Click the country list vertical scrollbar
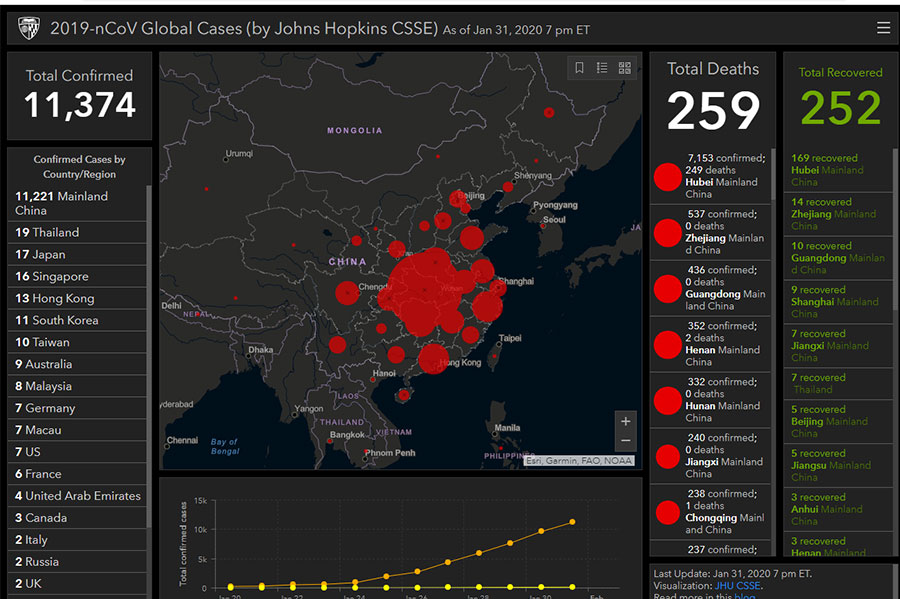The height and width of the screenshot is (599, 900). (149, 356)
